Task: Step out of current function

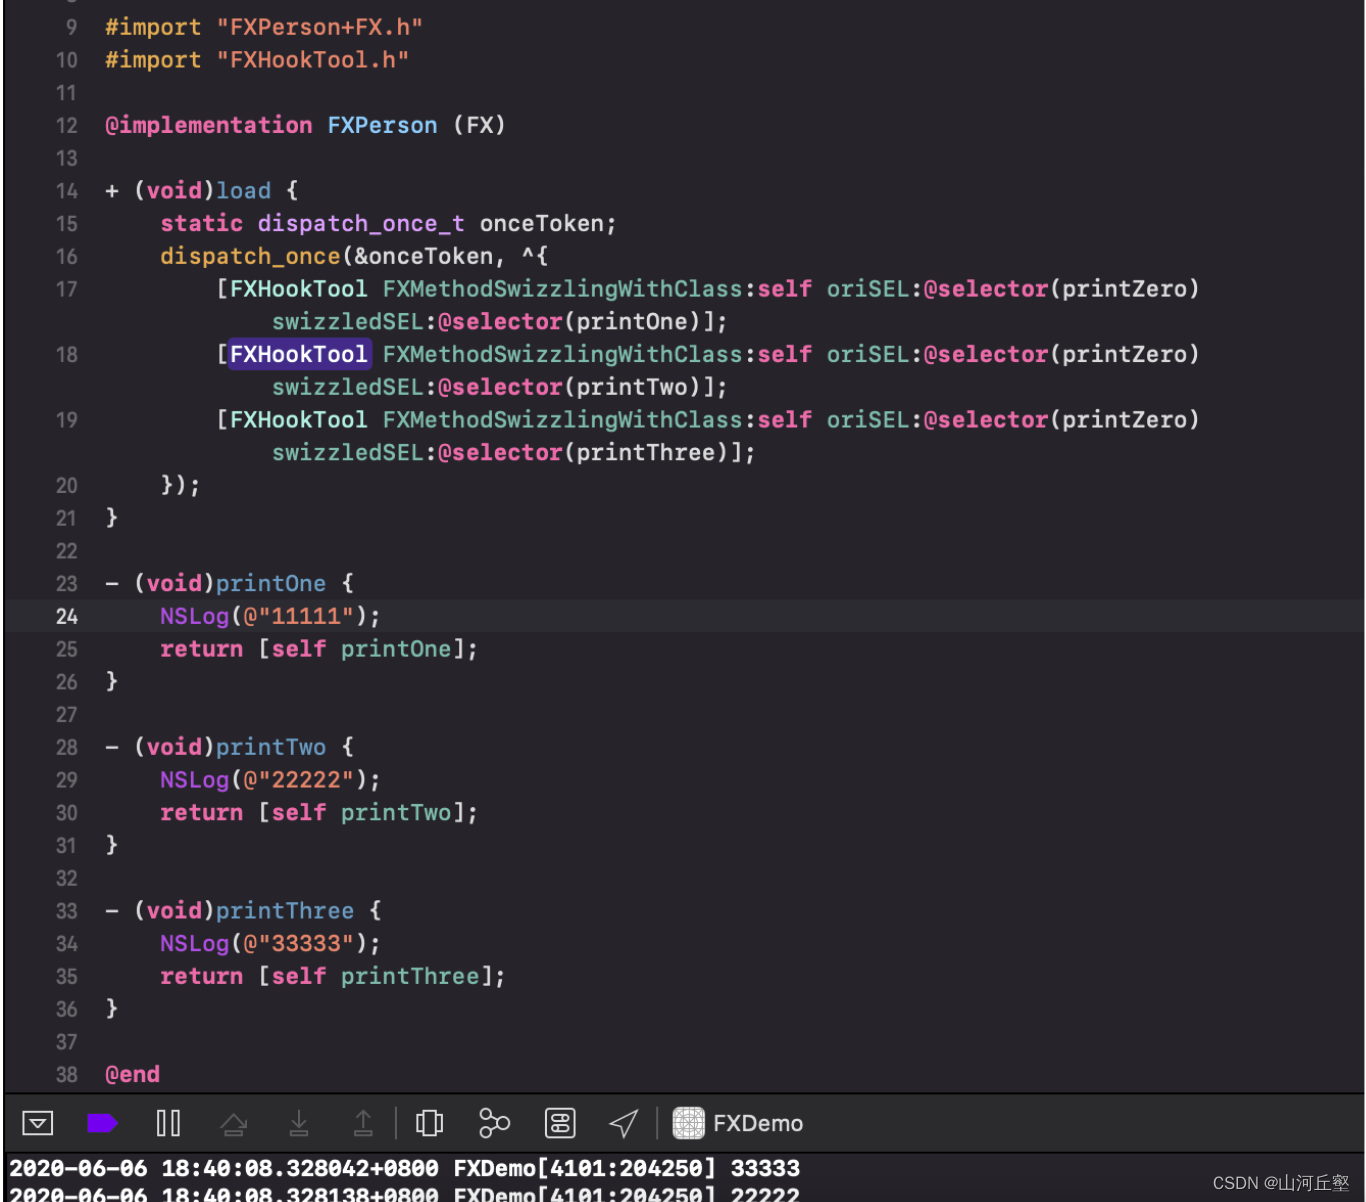Action: click(363, 1124)
